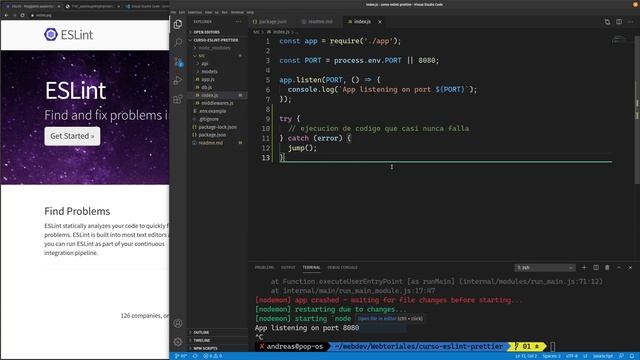Open .gitignore in the file explorer
The width and height of the screenshot is (640, 360).
(218, 119)
